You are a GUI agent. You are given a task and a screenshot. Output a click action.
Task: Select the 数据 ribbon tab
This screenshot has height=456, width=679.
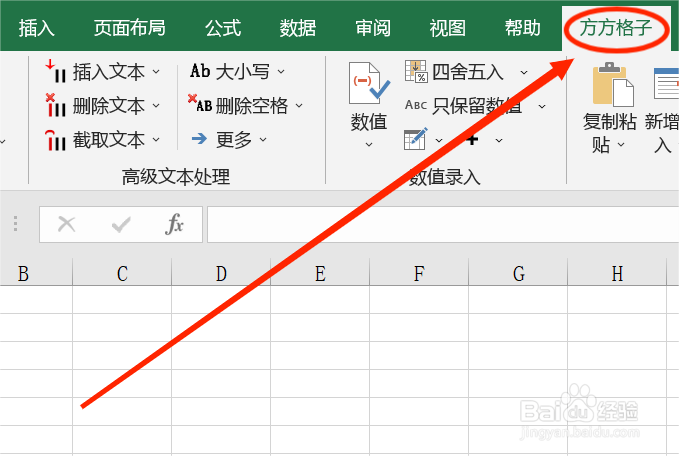[297, 28]
